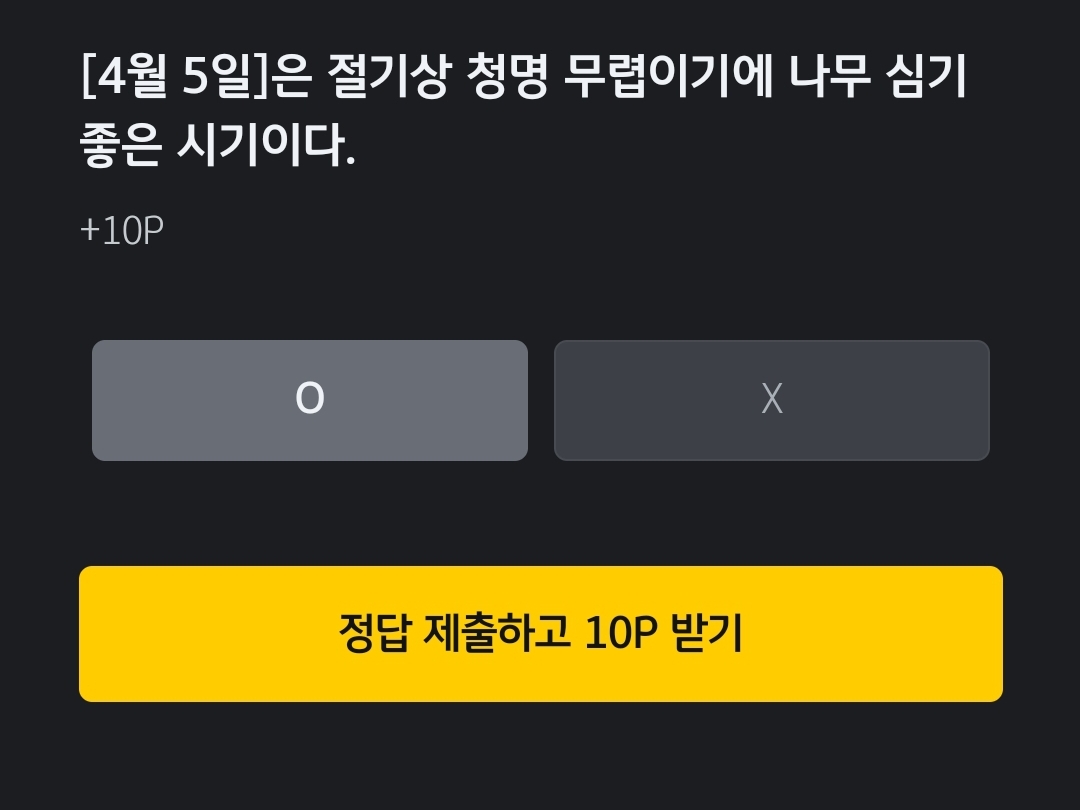The height and width of the screenshot is (810, 1080).
Task: Click the word 절기상 in the question
Action: [388, 75]
